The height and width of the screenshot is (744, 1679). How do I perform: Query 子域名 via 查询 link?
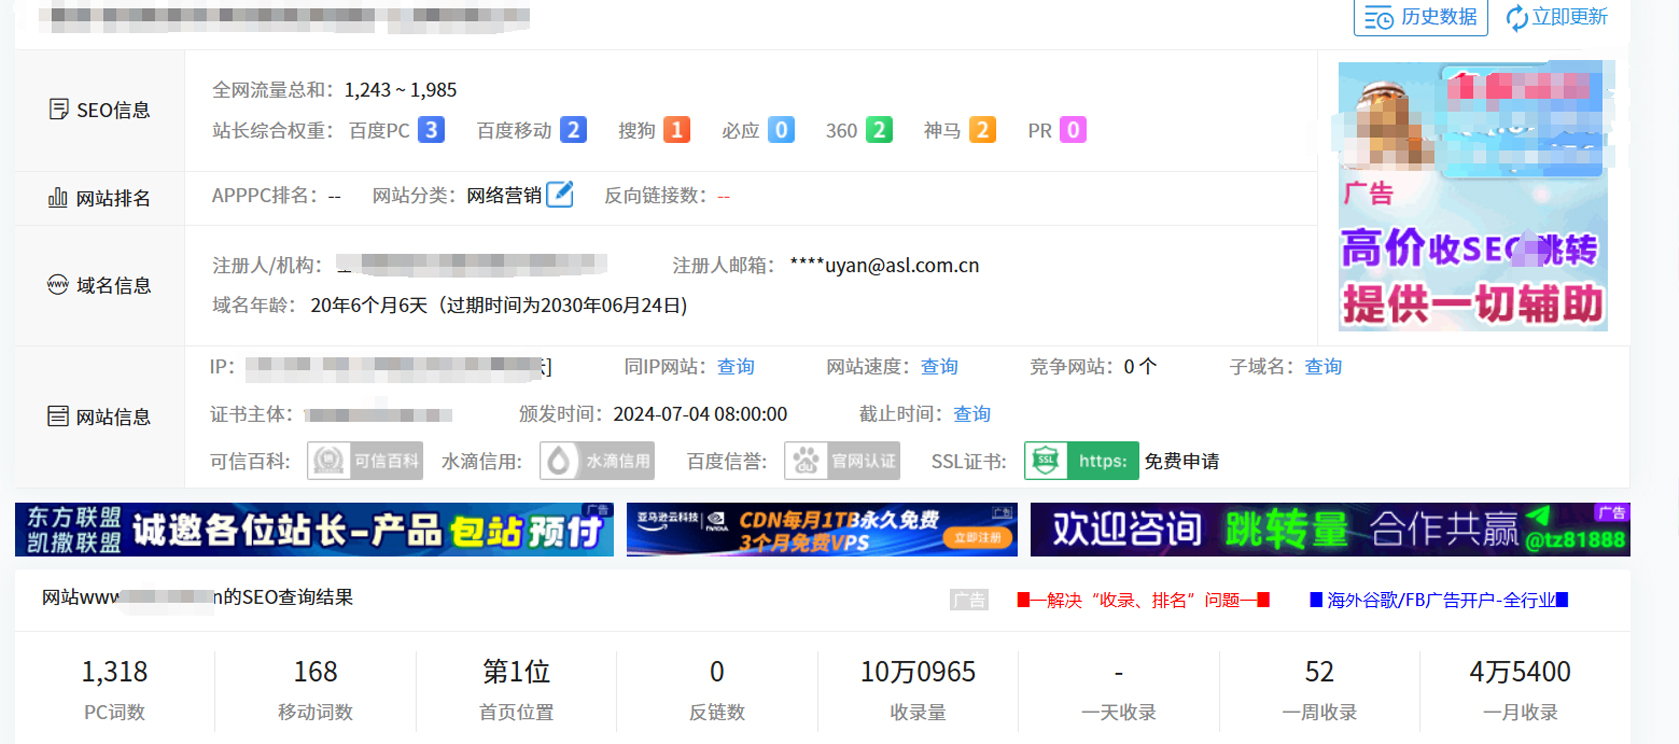[x=1323, y=367]
